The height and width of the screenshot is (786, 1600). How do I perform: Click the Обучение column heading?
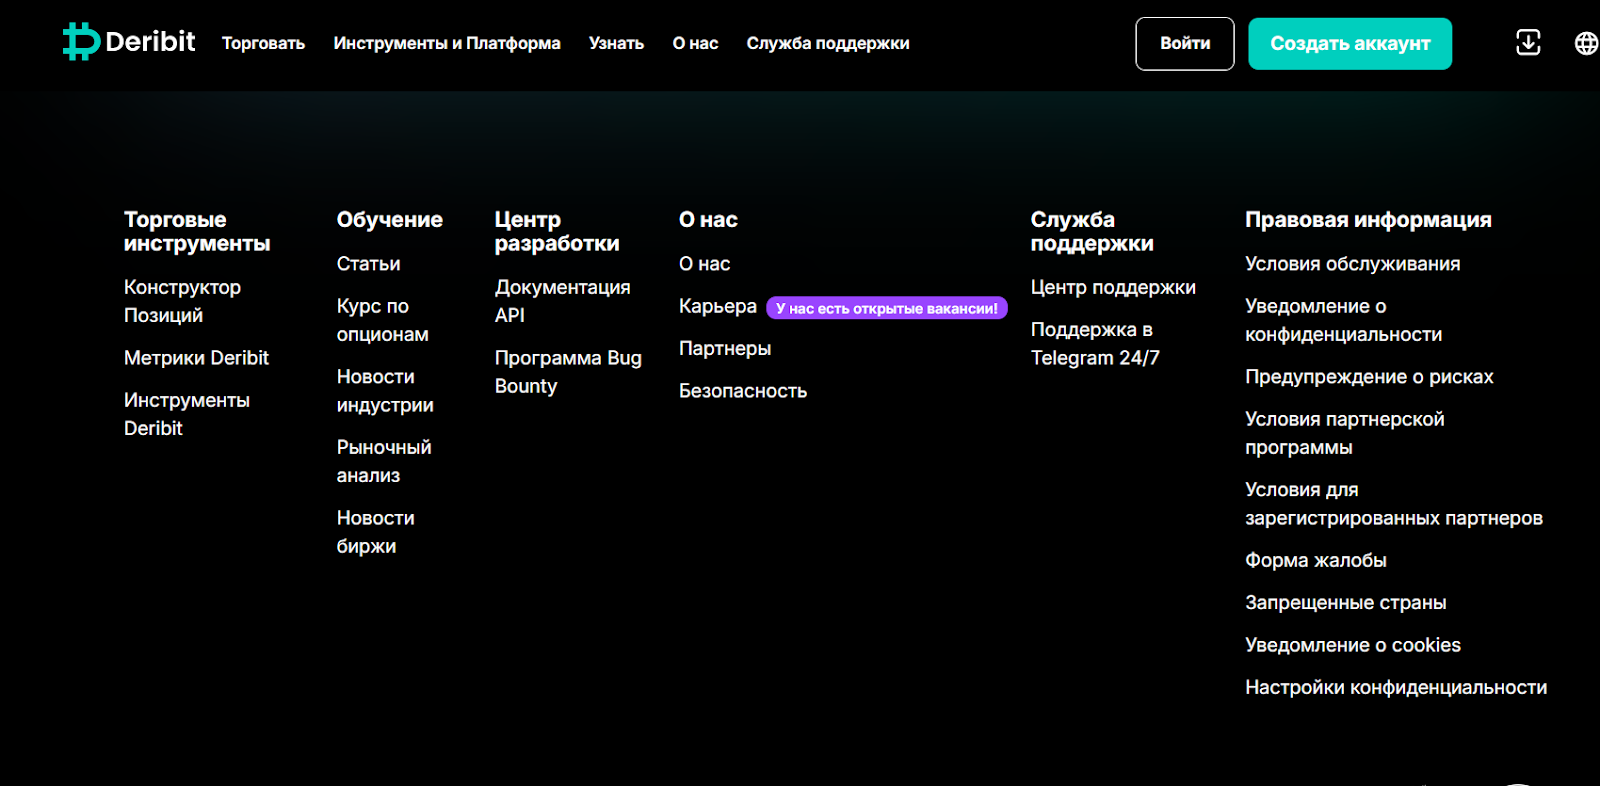pyautogui.click(x=390, y=220)
